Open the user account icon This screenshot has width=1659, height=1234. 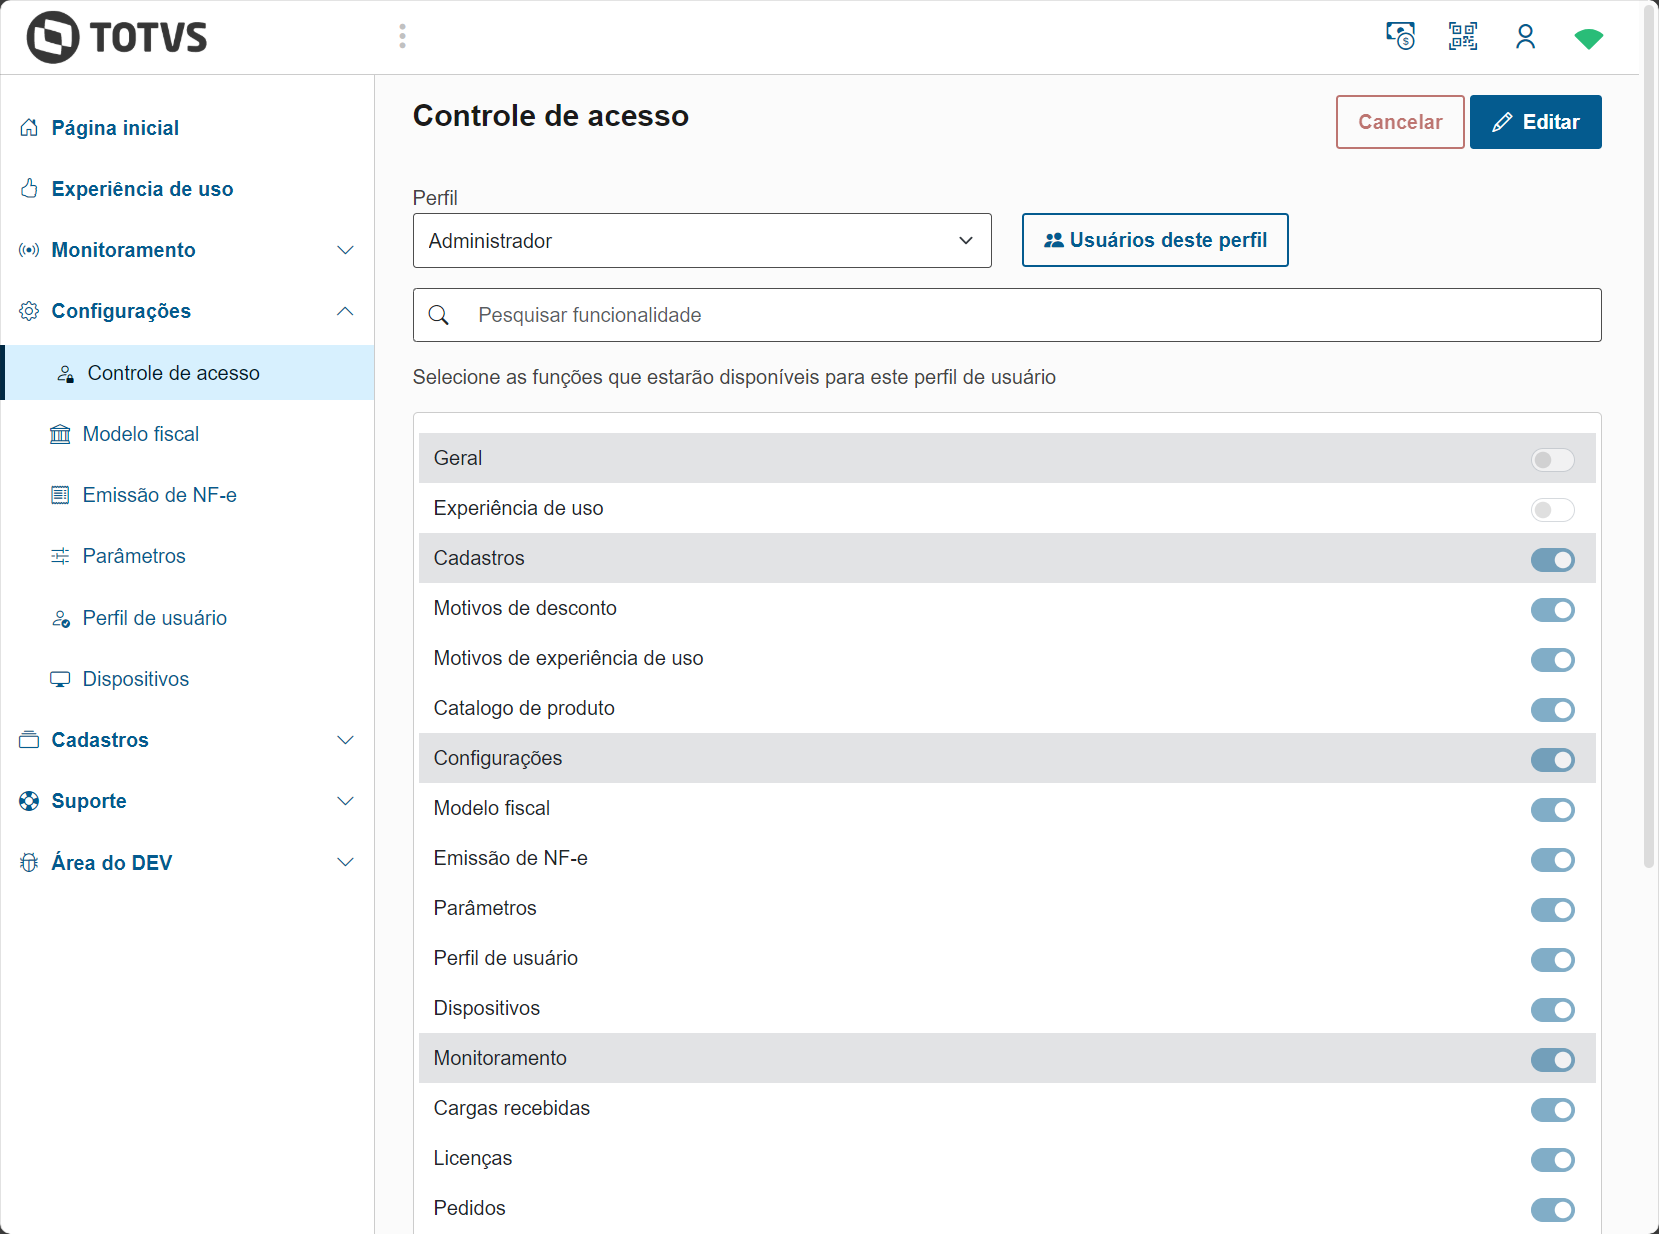click(1525, 37)
